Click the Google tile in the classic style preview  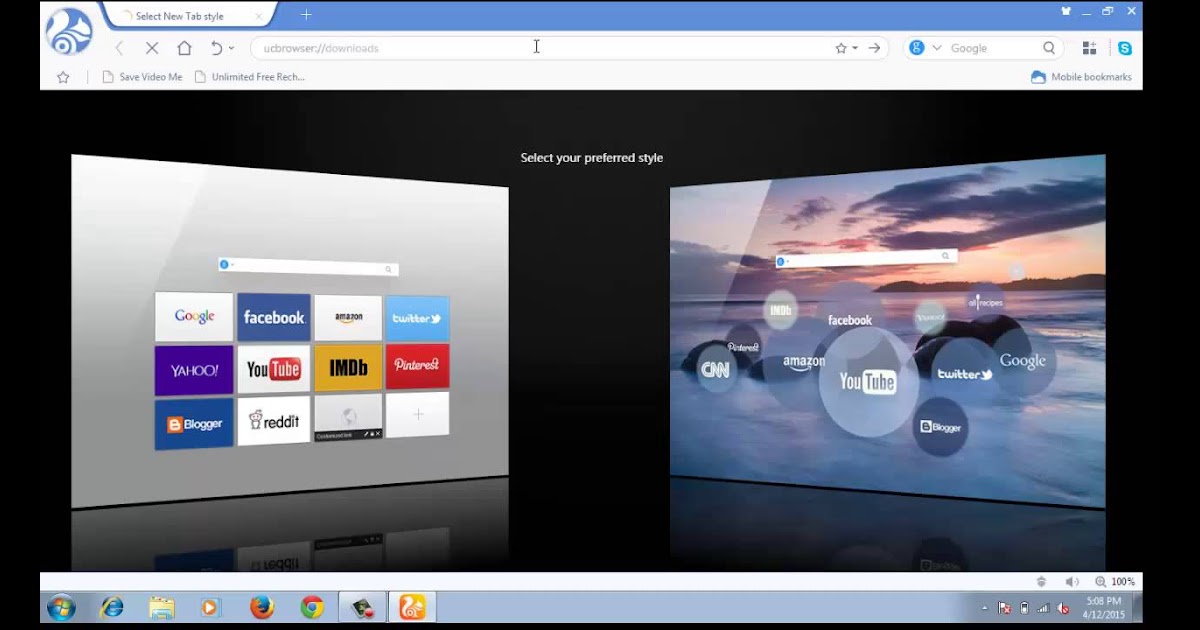tap(194, 317)
